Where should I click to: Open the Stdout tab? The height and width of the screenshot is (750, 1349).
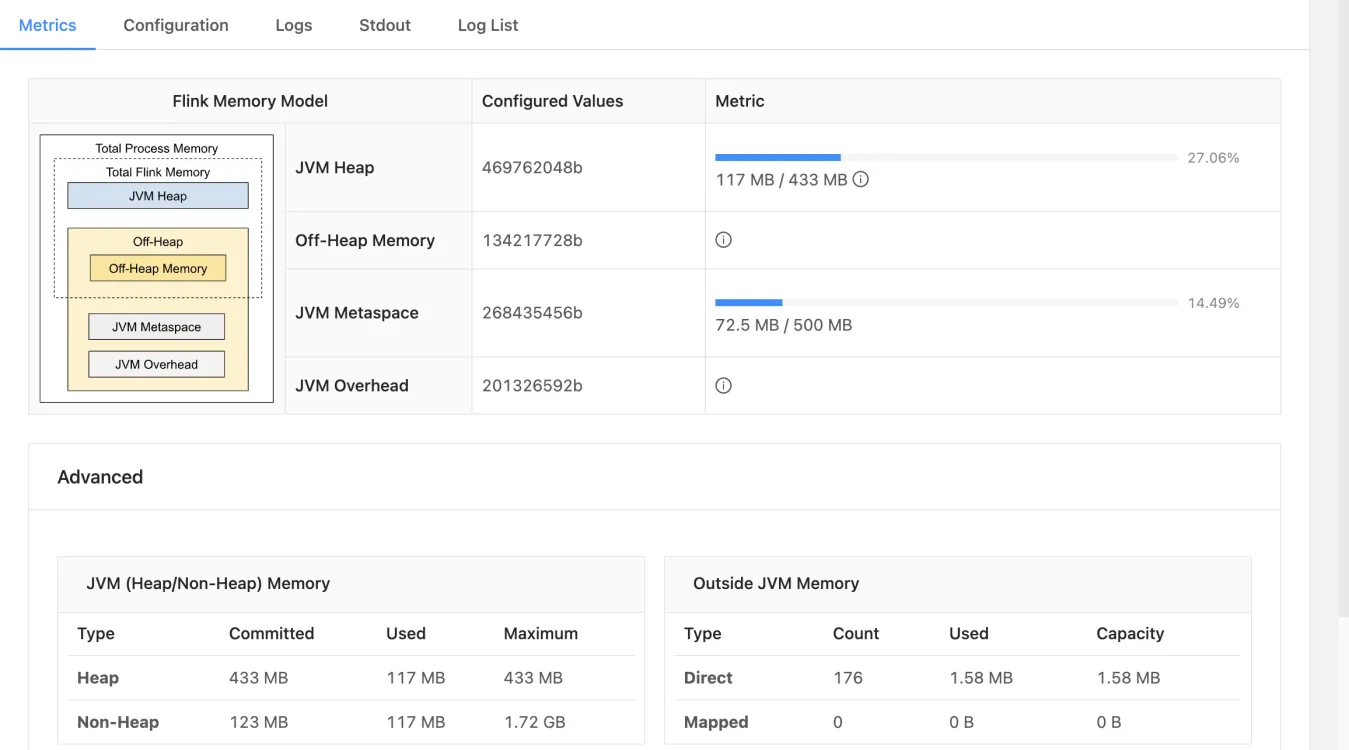point(385,25)
